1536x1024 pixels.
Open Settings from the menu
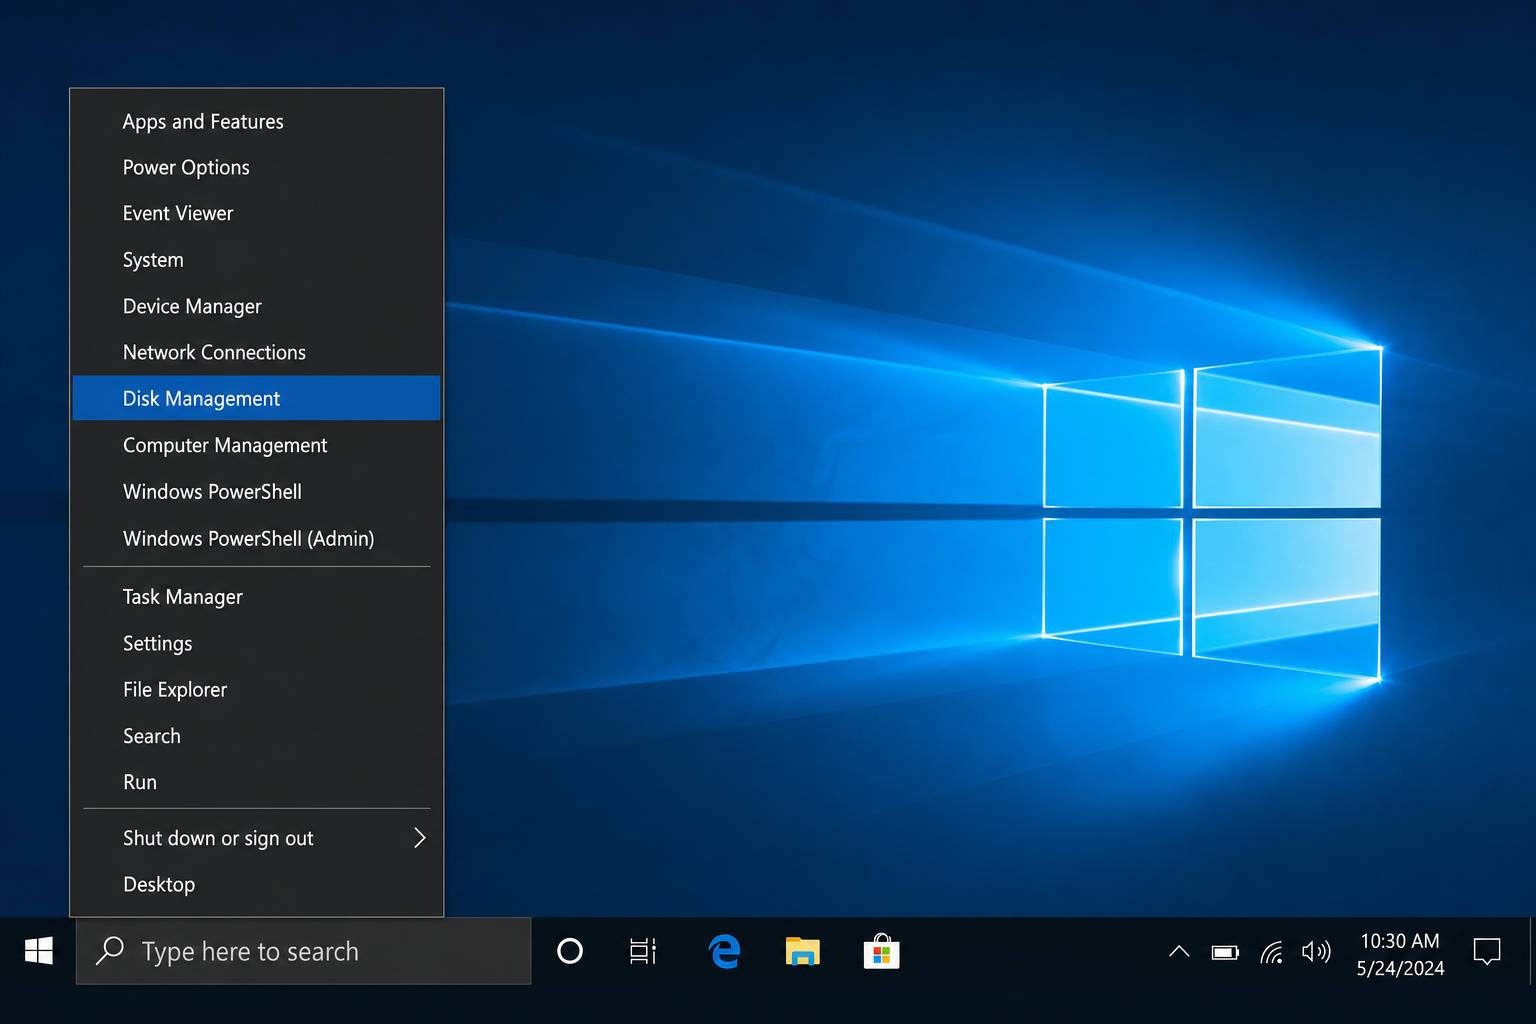[x=257, y=644]
